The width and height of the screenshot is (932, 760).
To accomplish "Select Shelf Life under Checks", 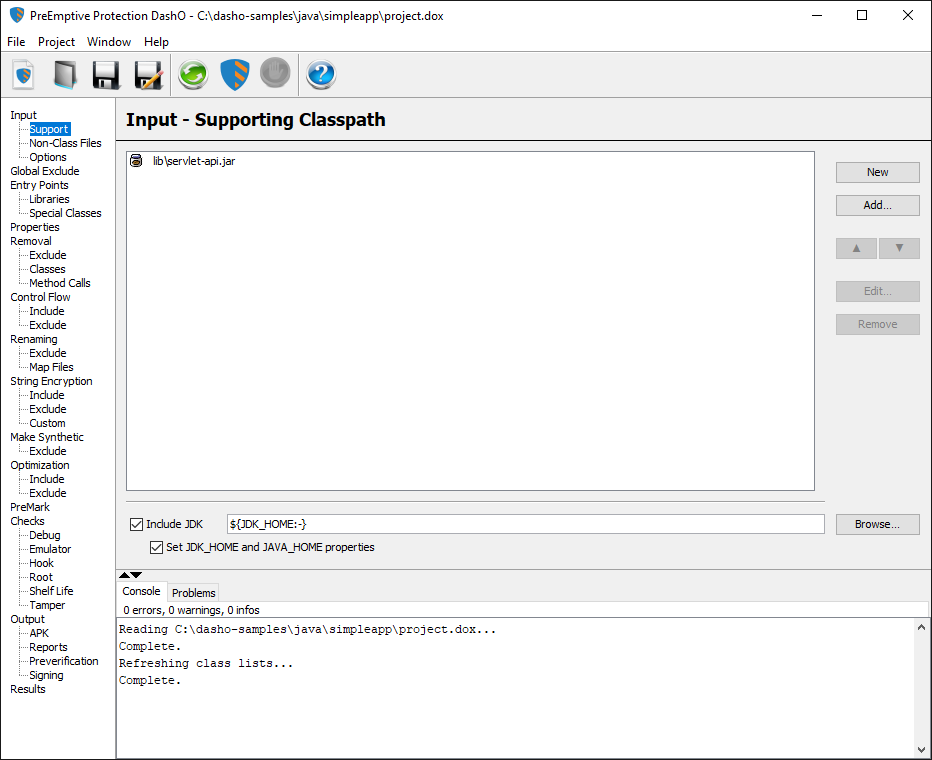I will coord(52,591).
